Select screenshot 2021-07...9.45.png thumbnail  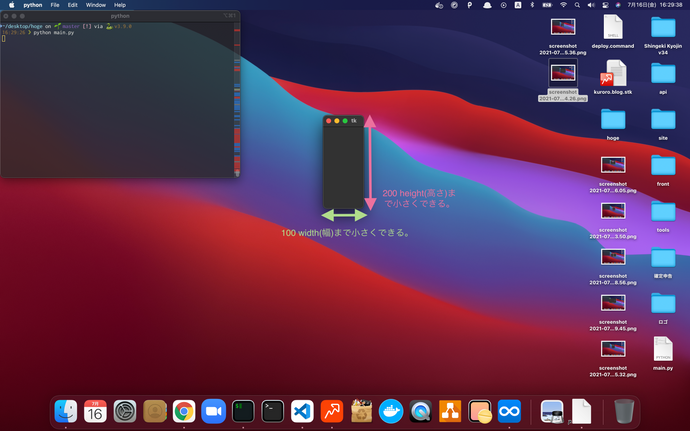613,303
